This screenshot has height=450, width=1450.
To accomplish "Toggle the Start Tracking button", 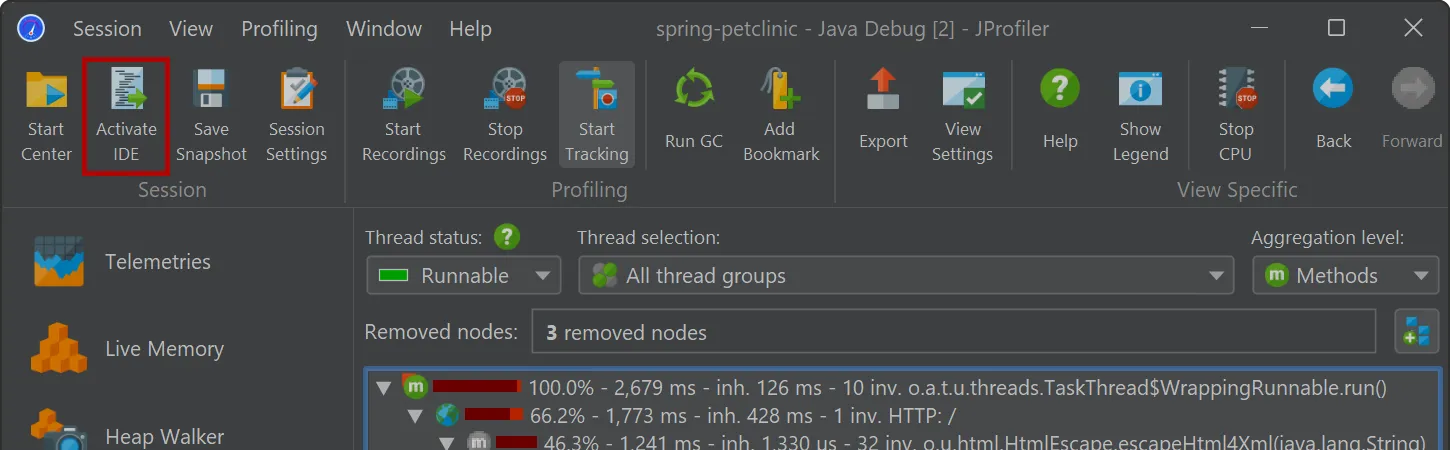I will 597,116.
